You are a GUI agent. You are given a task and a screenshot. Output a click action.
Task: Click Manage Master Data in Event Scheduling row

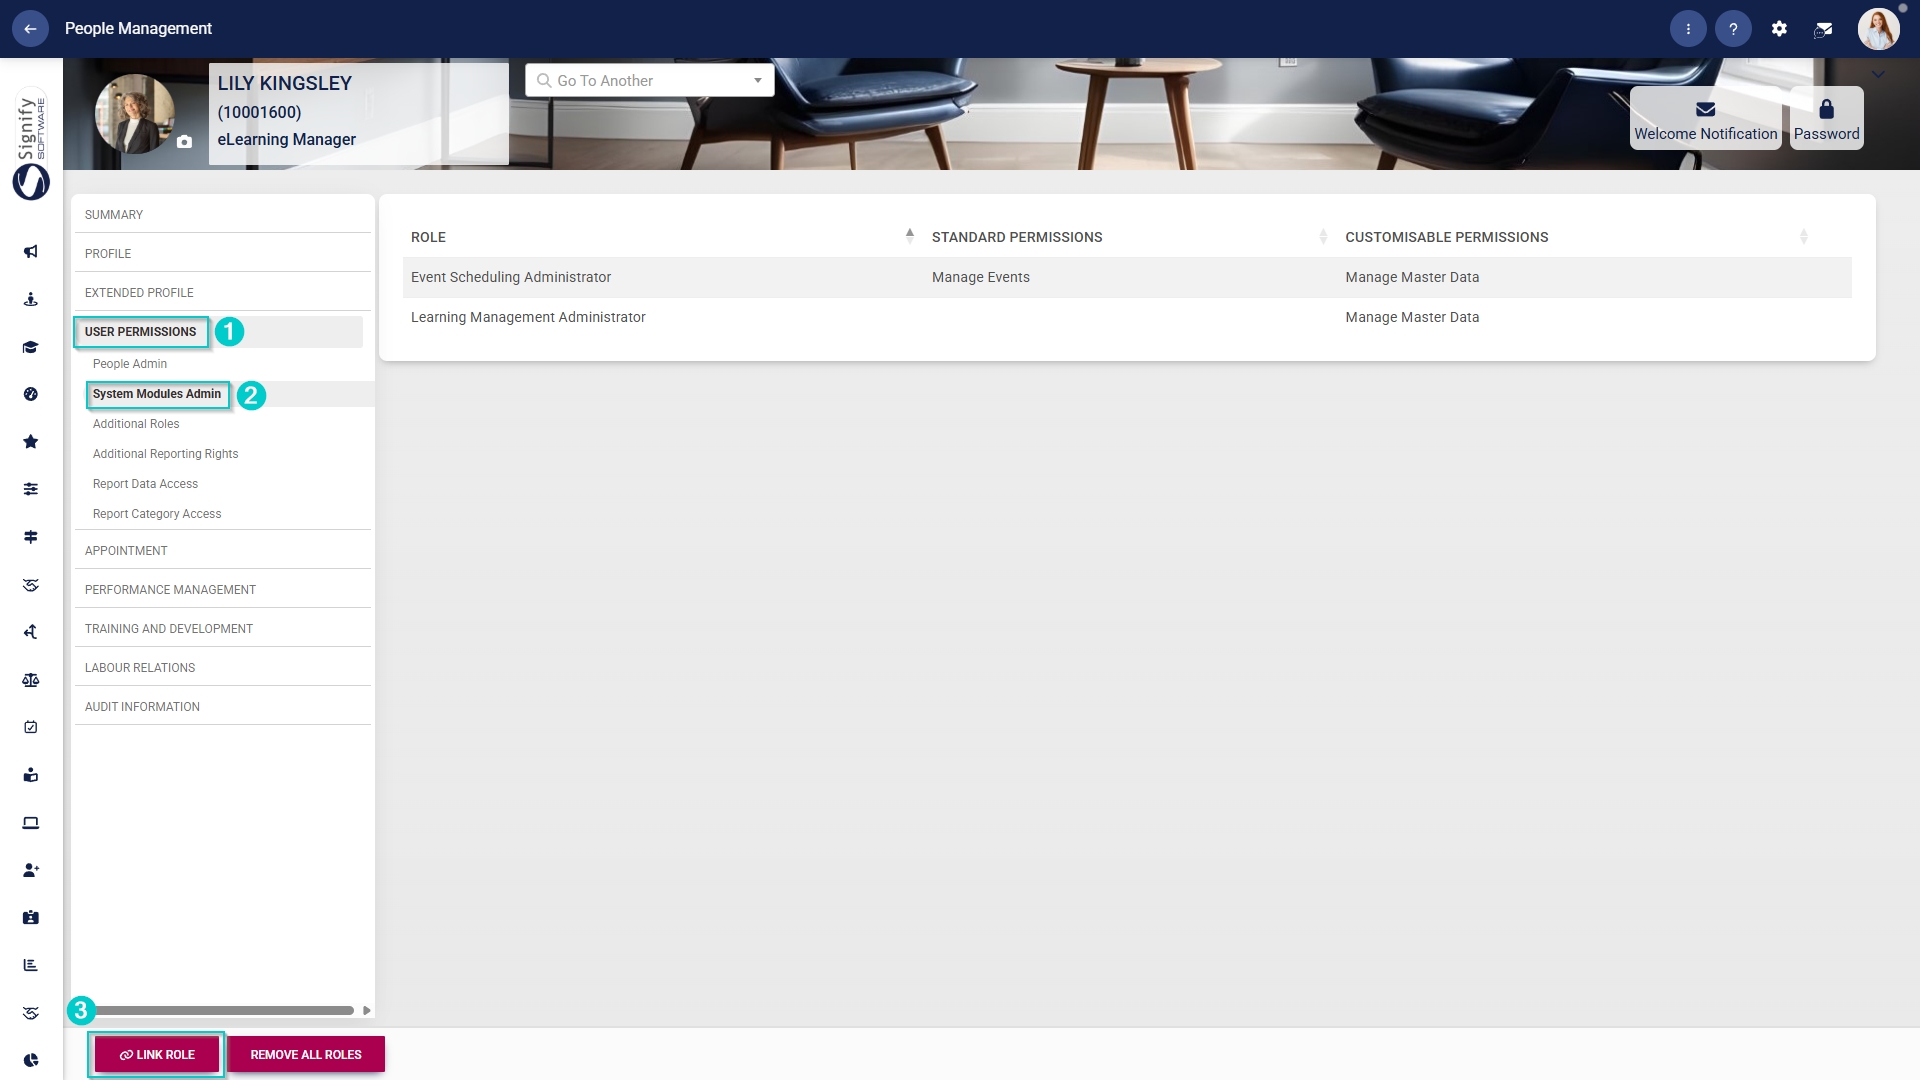click(1411, 277)
